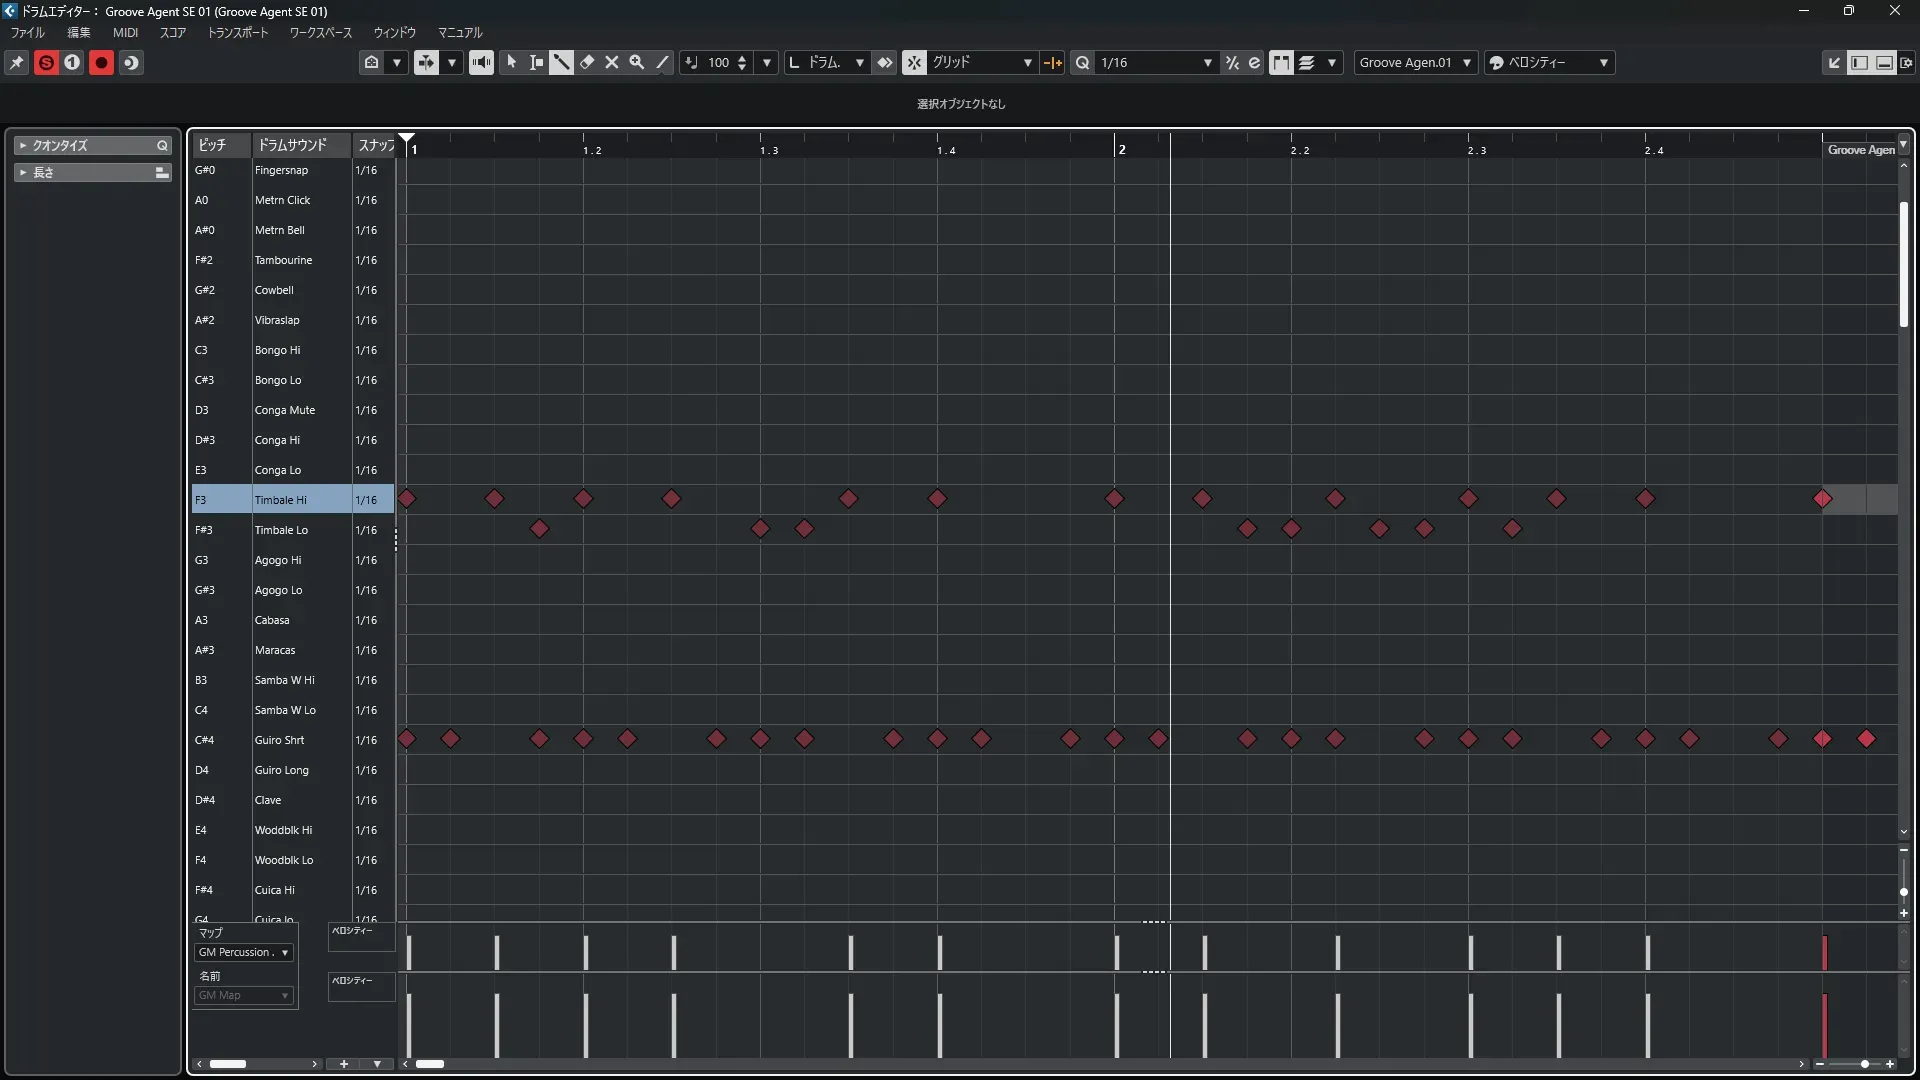Open the MIDI menu
The image size is (1920, 1080).
pos(125,33)
